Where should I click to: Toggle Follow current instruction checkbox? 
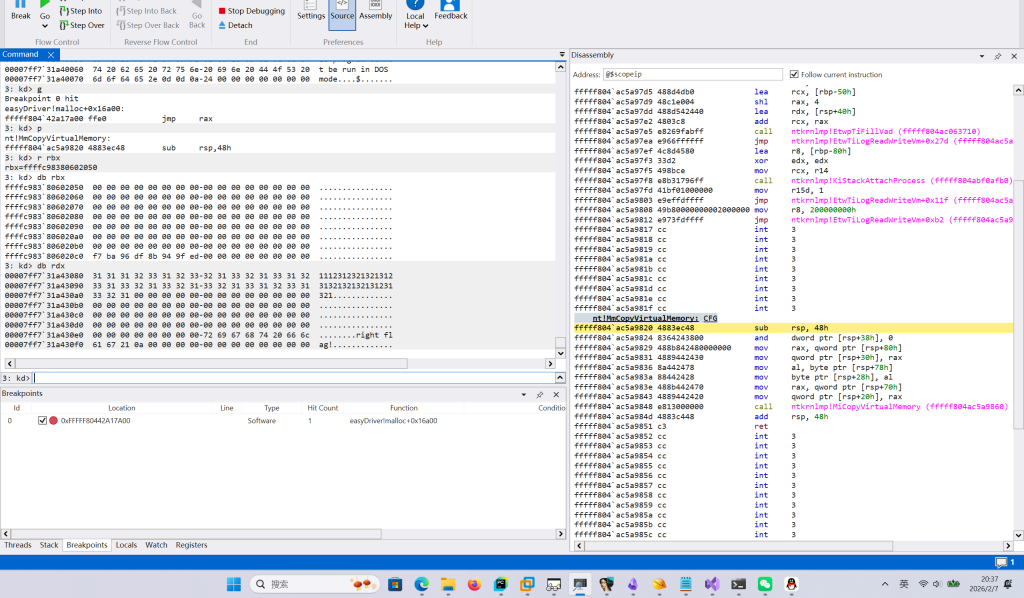pos(794,74)
